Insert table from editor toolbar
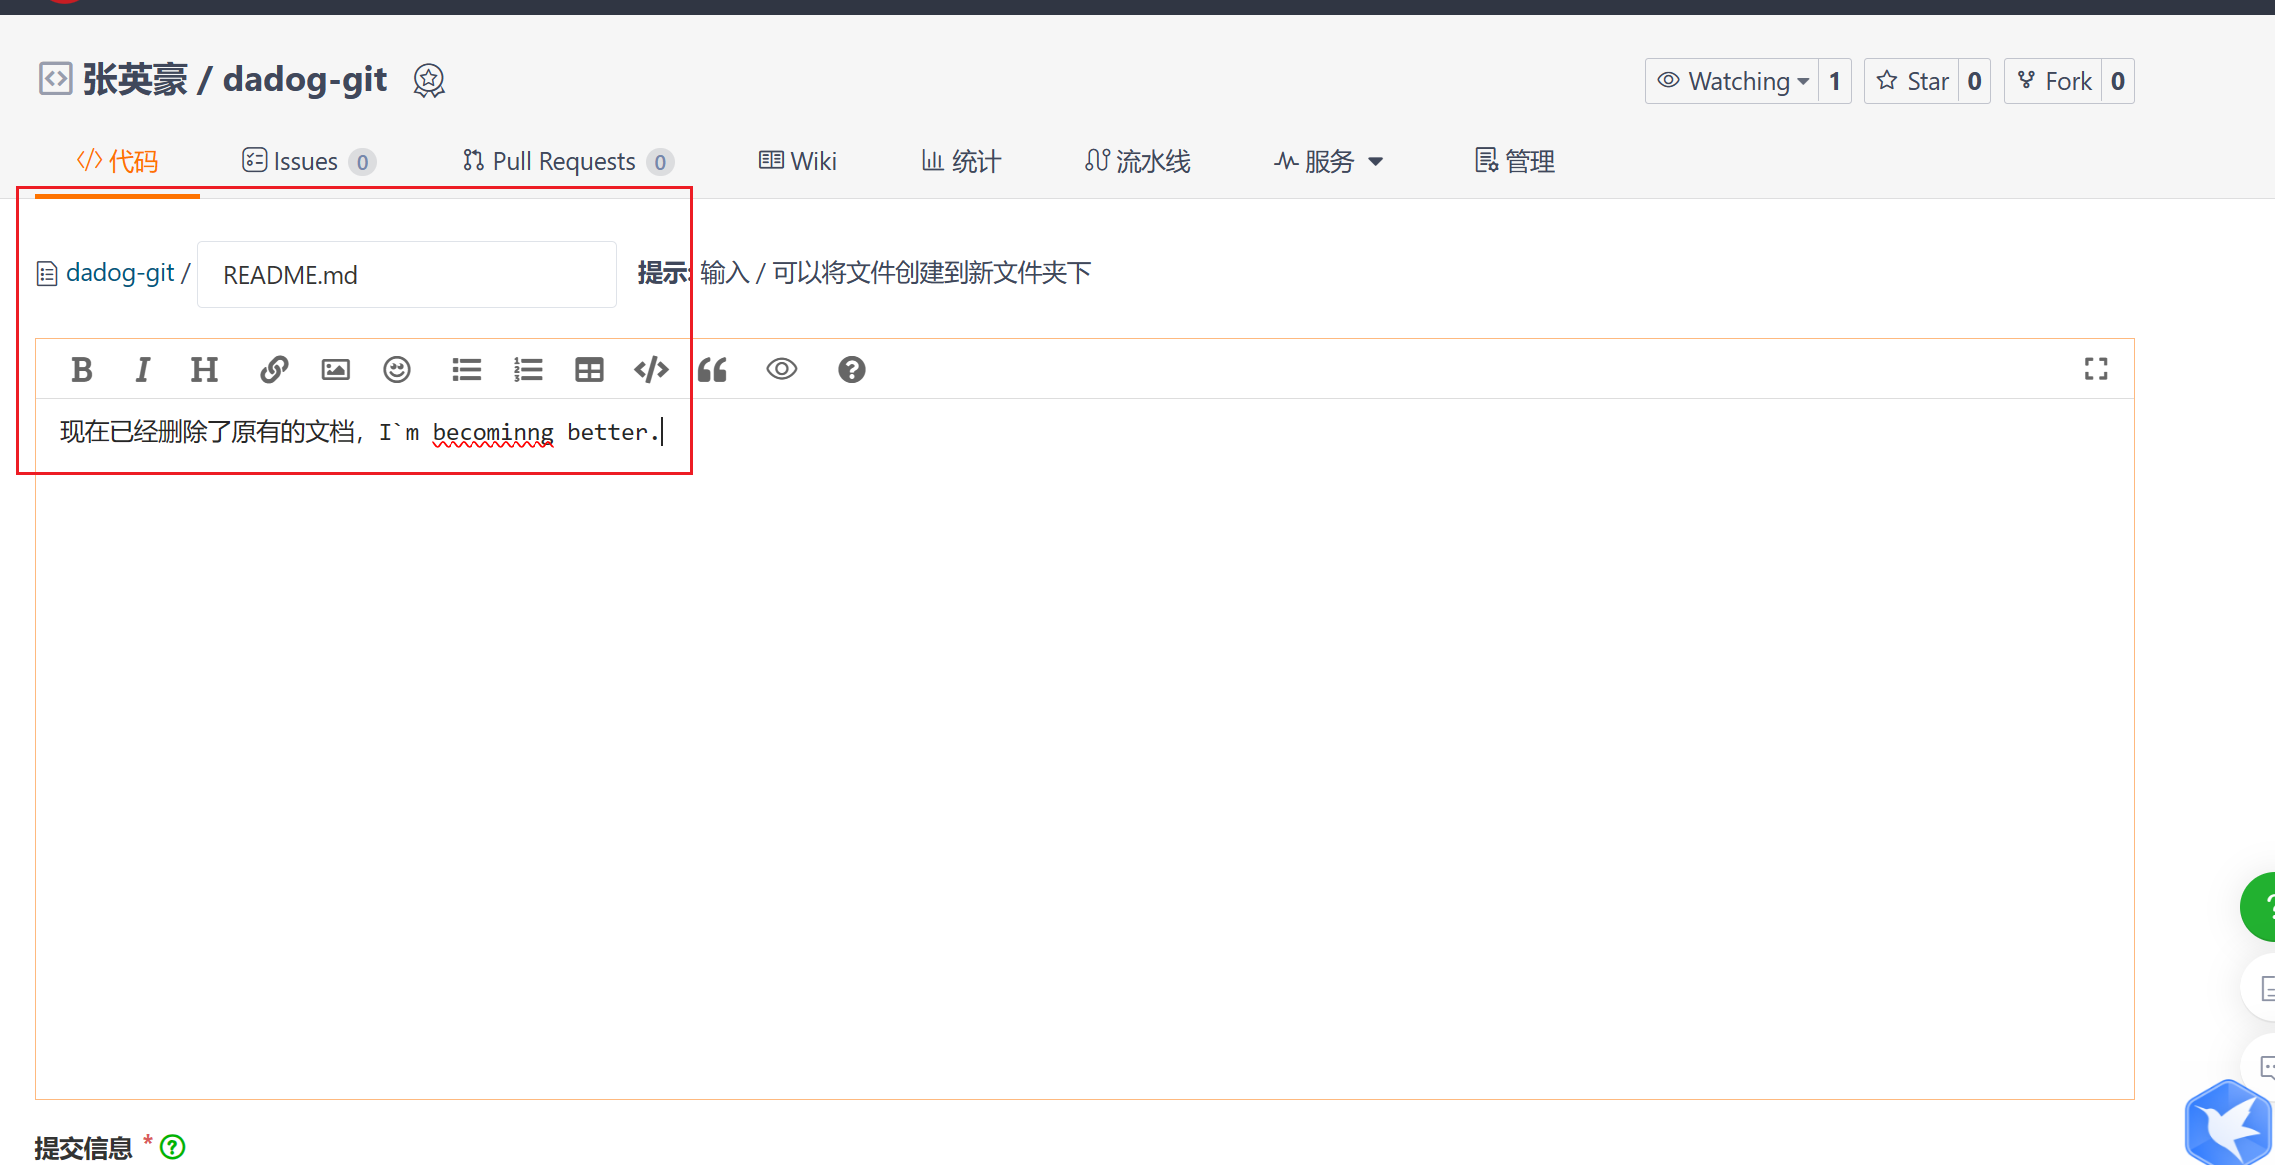2275x1165 pixels. click(589, 370)
